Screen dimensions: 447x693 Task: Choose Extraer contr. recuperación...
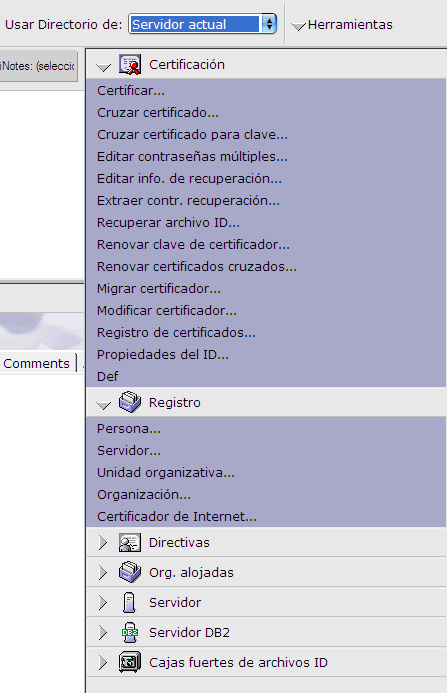point(188,201)
